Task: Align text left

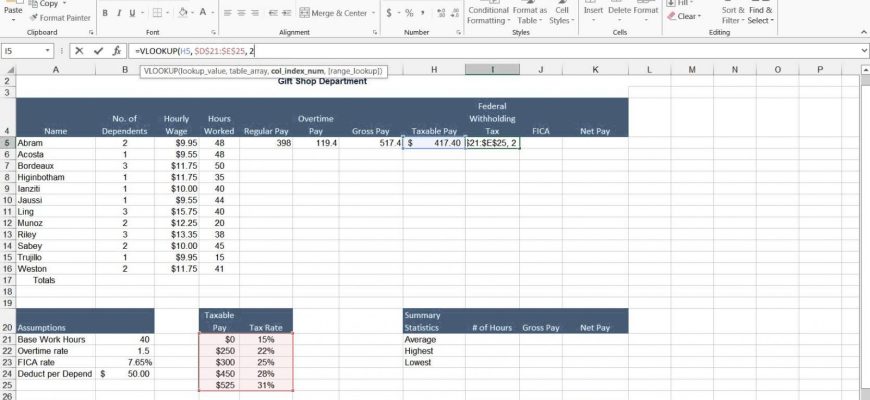Action: 227,13
